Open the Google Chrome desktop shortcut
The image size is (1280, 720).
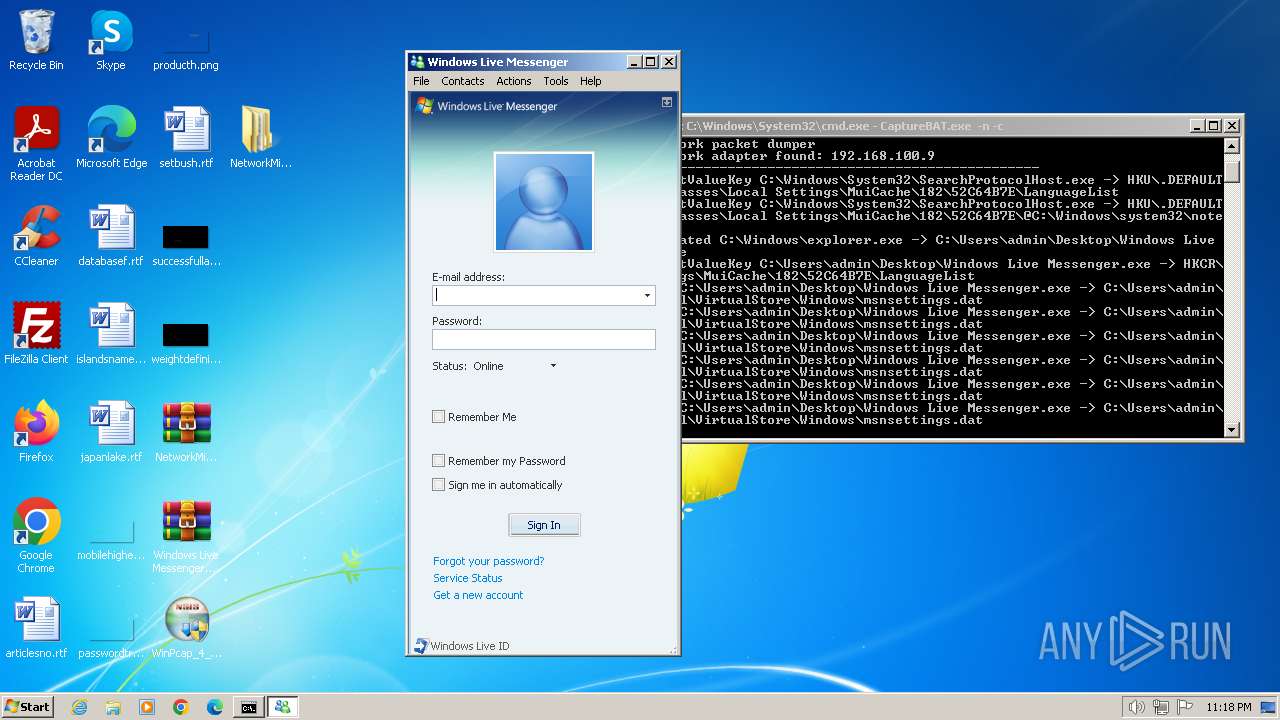36,535
